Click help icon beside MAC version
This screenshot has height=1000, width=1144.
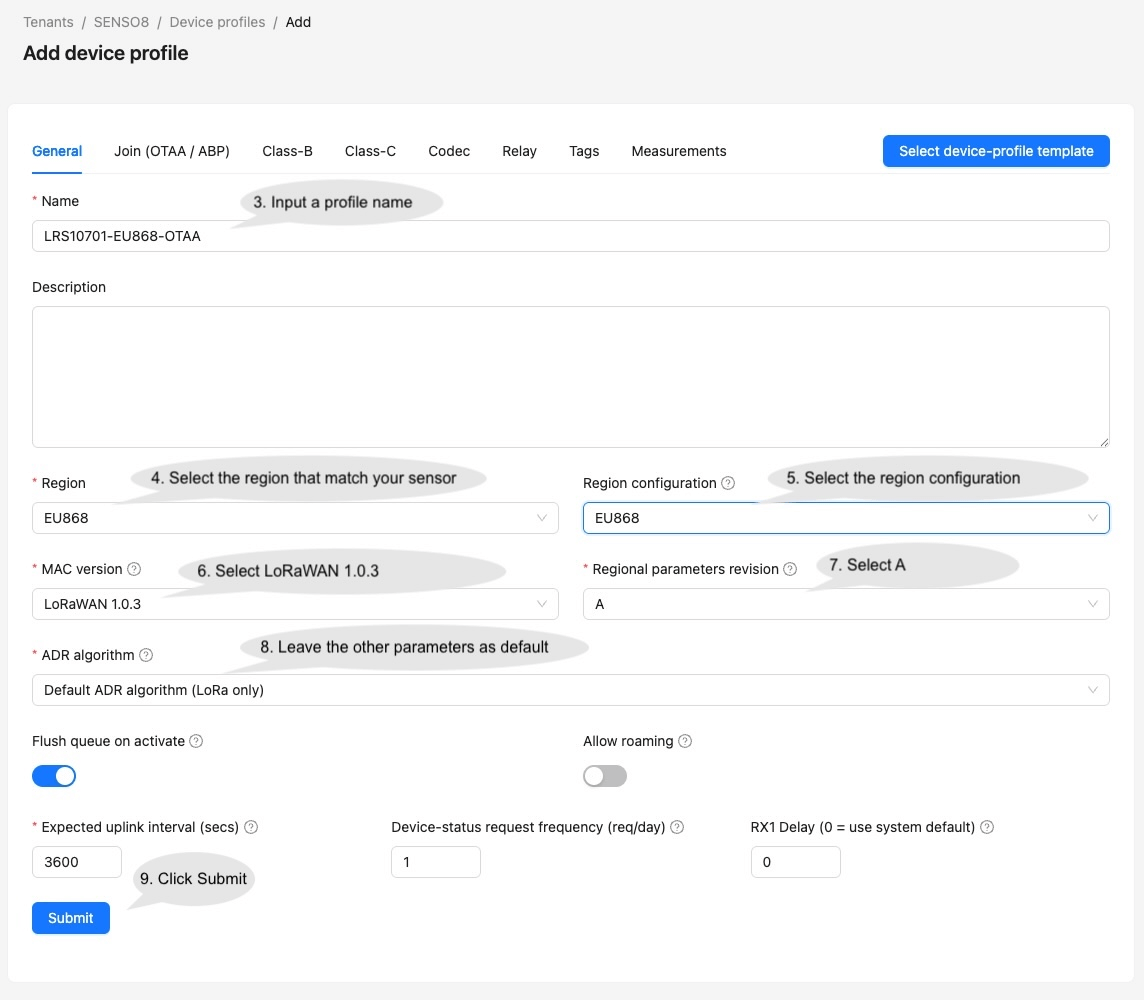134,569
